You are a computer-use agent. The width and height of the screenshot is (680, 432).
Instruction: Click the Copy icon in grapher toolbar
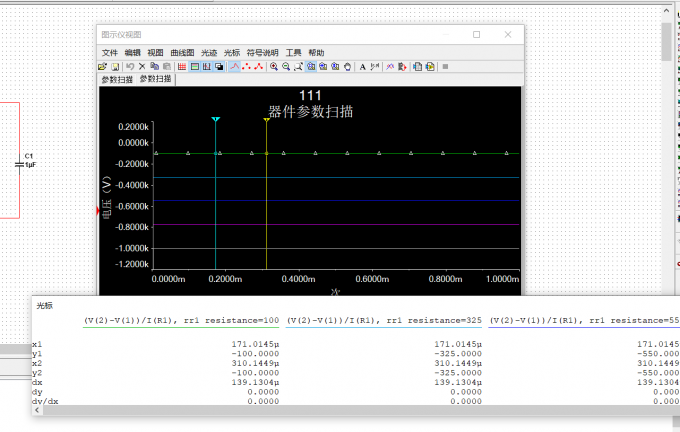click(x=154, y=67)
